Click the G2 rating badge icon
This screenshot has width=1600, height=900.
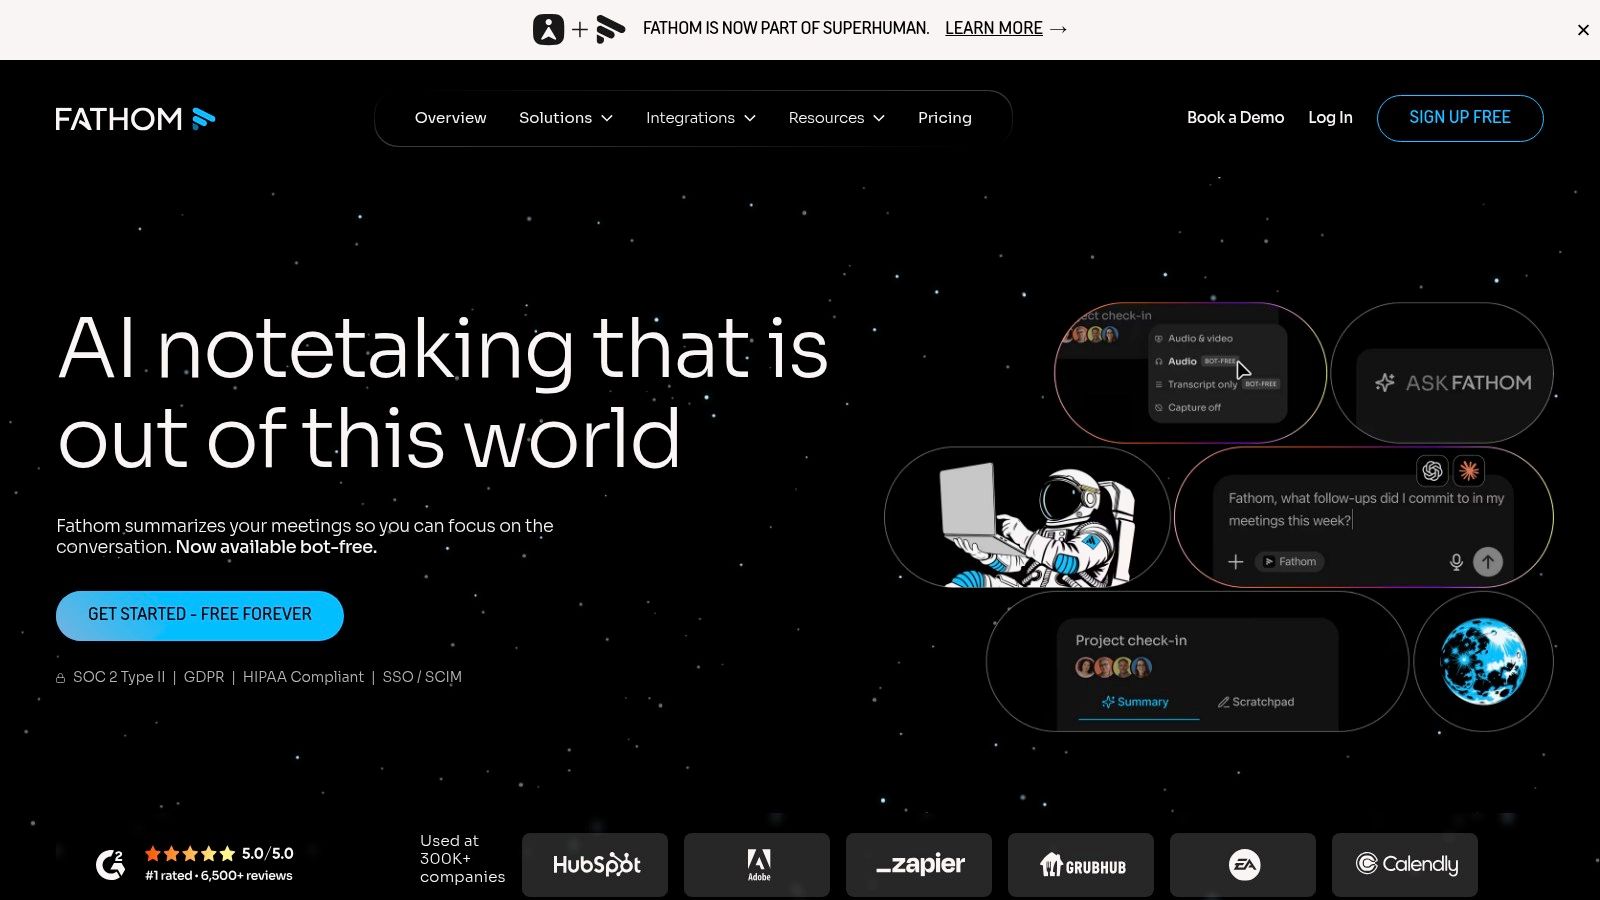[110, 864]
